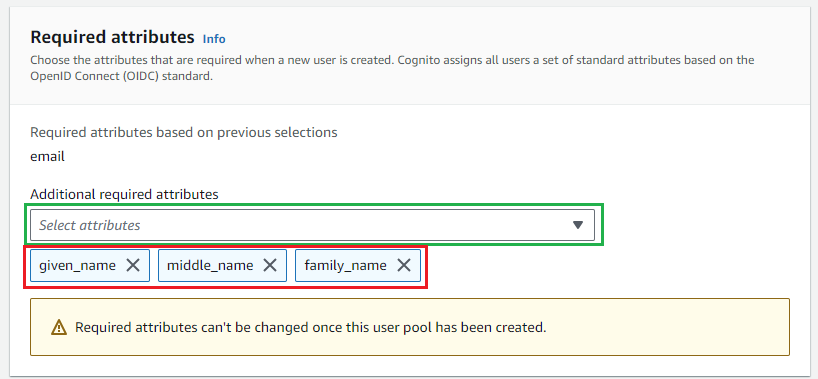Viewport: 818px width, 379px height.
Task: Click 'Required attributes based on previous selections' label
Action: pos(184,133)
